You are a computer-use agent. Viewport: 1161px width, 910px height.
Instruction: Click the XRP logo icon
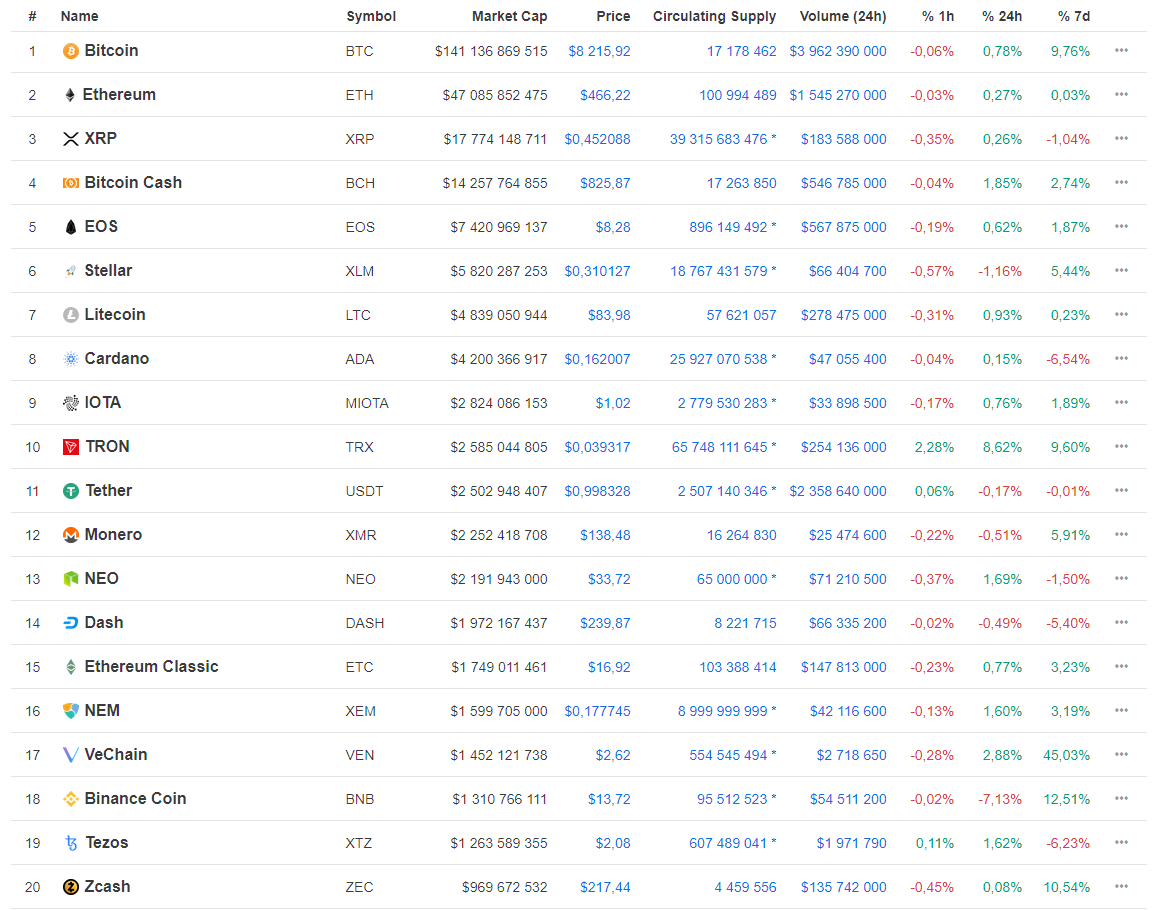[x=71, y=139]
